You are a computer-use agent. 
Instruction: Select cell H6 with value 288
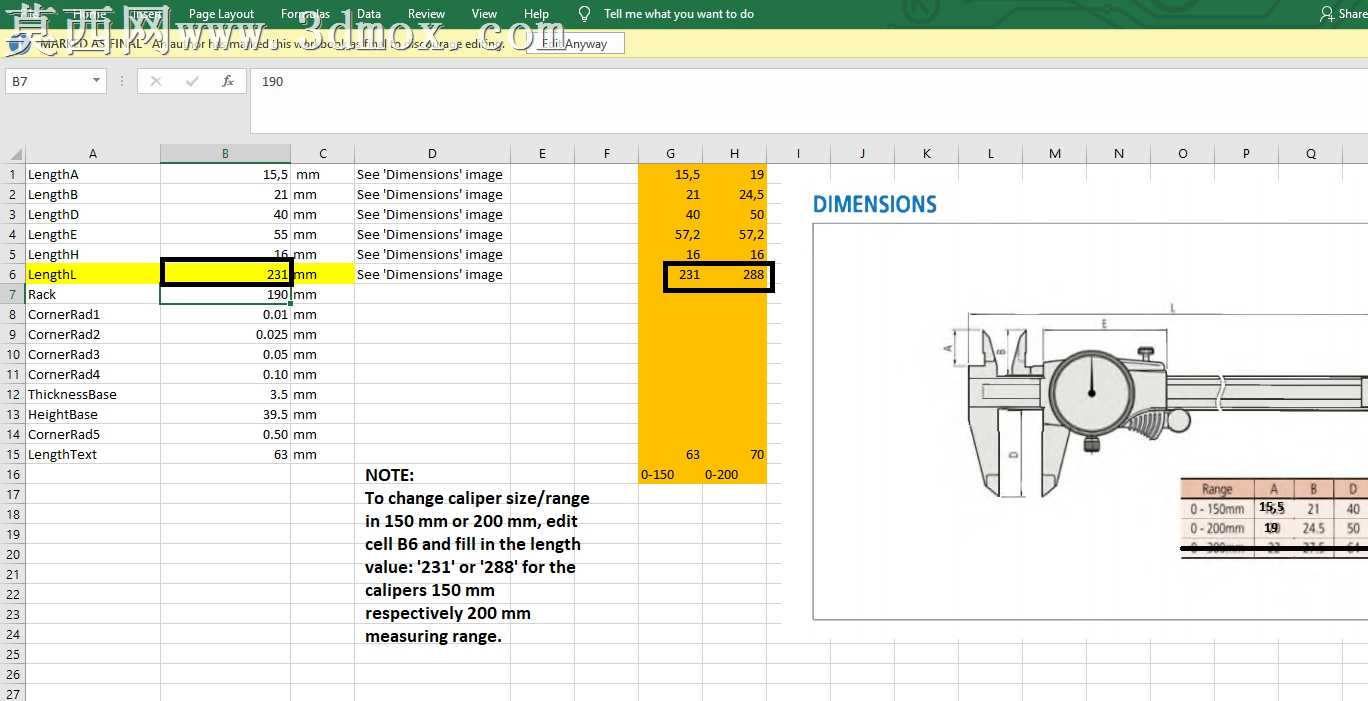pyautogui.click(x=734, y=274)
